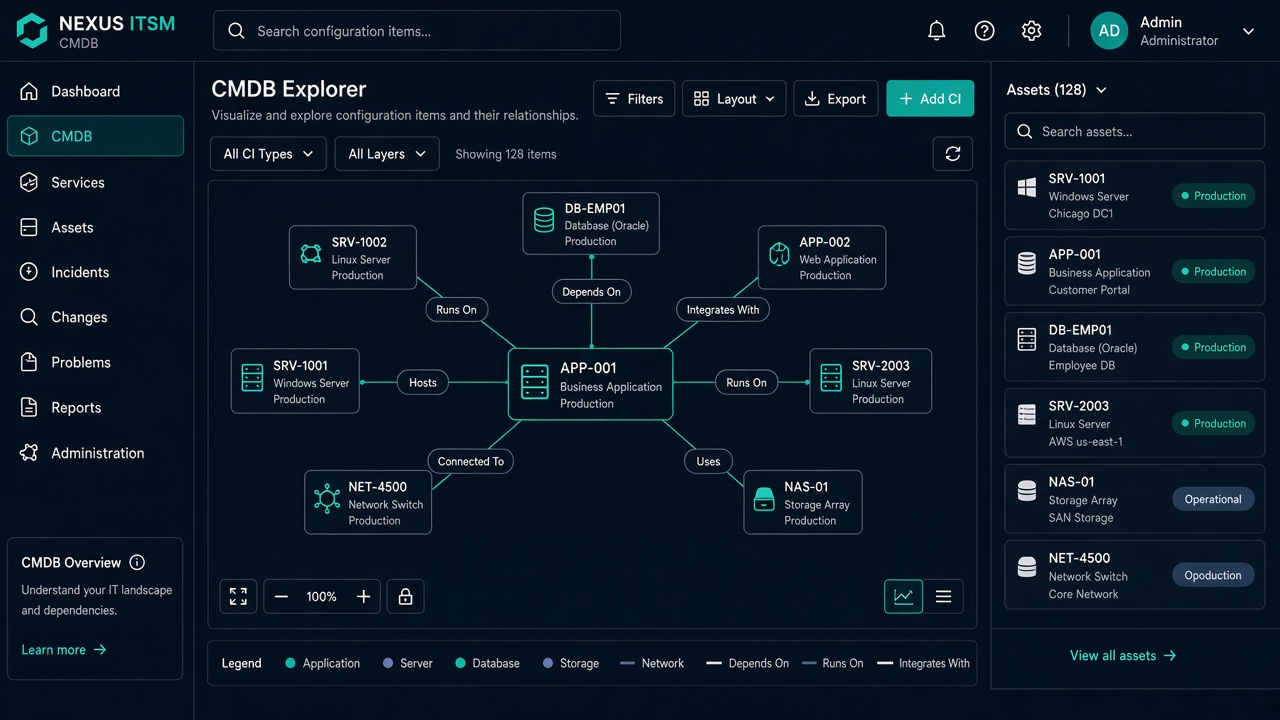Open the All CI Types dropdown
This screenshot has width=1280, height=720.
[x=268, y=154]
